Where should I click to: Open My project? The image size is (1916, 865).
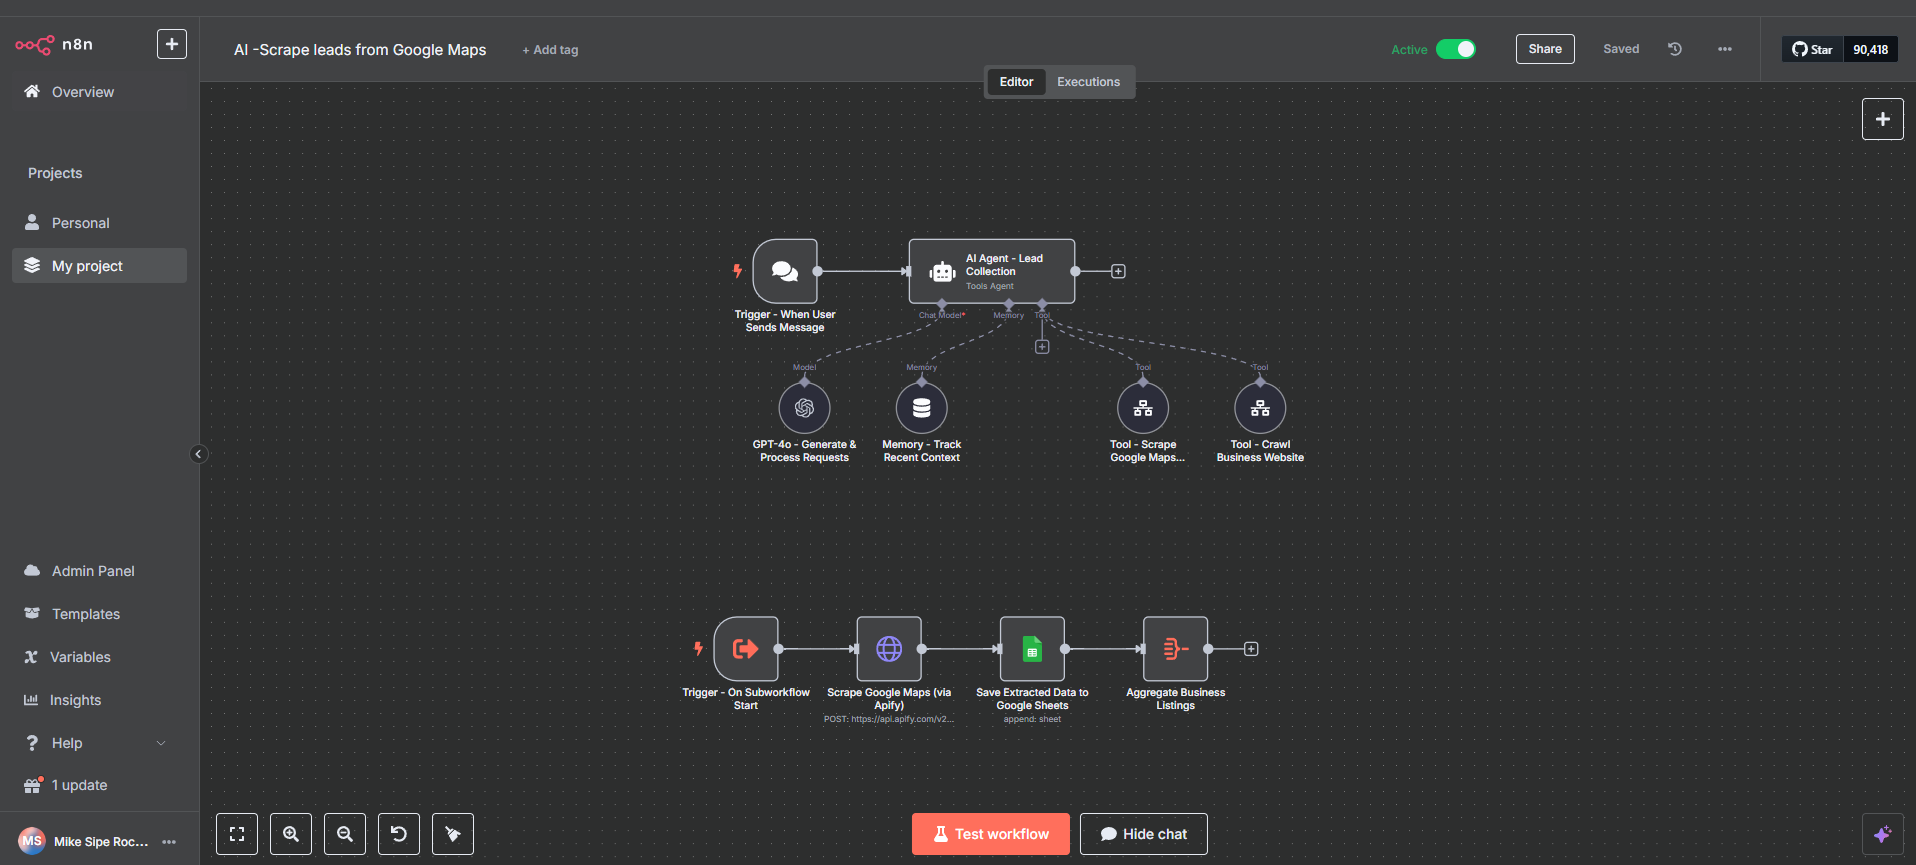pos(99,266)
